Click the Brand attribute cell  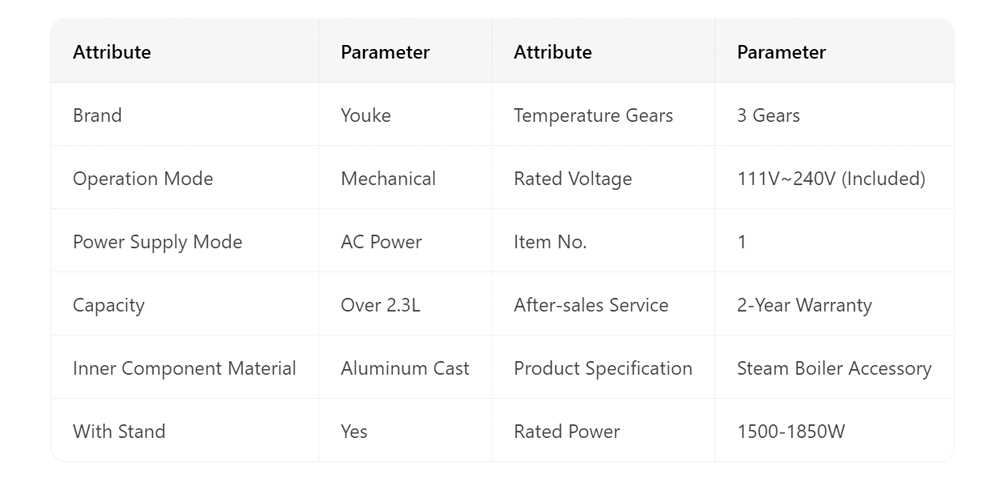(97, 116)
